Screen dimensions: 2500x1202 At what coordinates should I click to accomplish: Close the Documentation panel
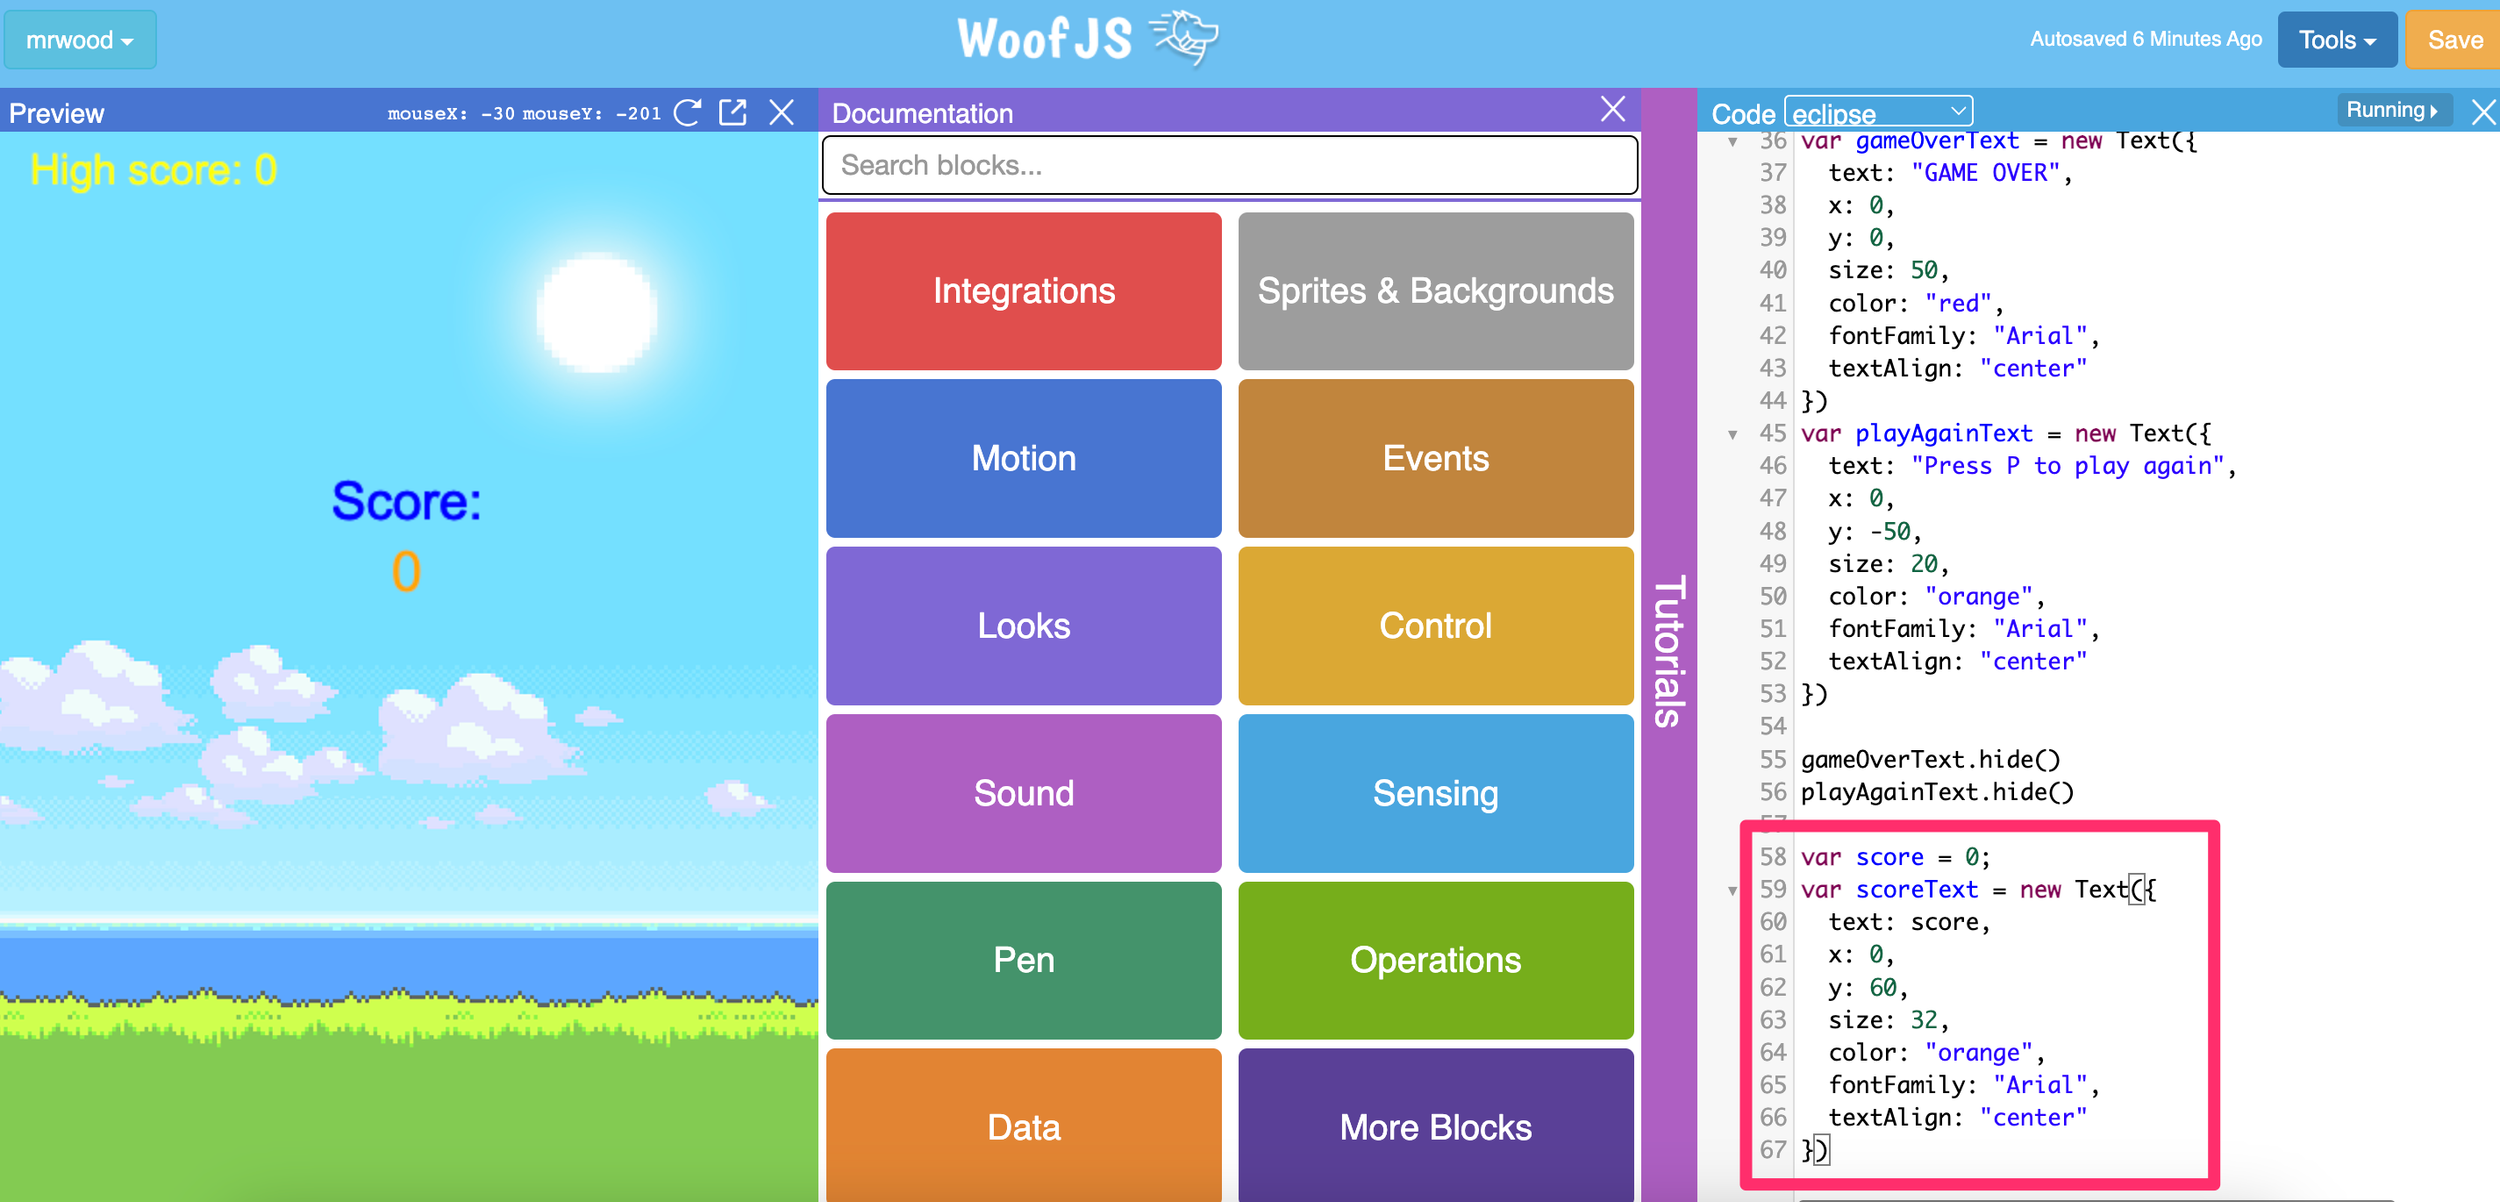pos(1612,110)
